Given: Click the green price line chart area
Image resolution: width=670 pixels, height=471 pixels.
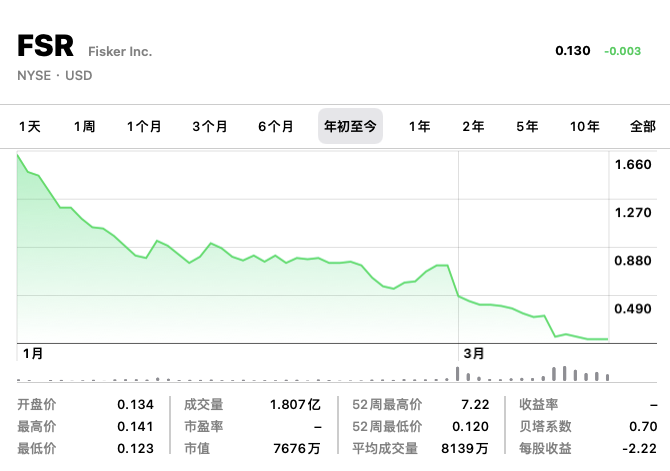Looking at the screenshot, I should click(313, 248).
